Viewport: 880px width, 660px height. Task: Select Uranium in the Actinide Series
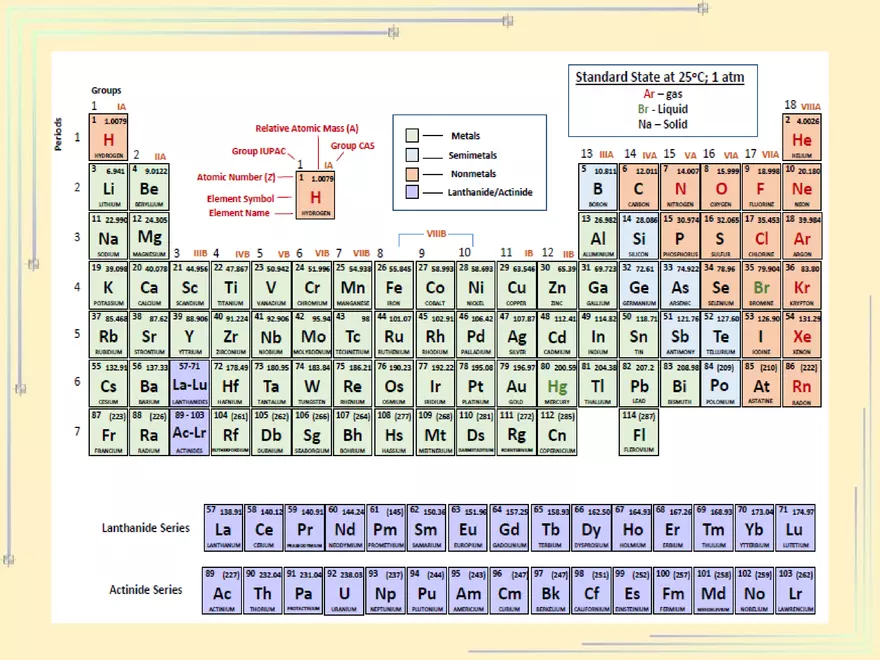(x=345, y=591)
